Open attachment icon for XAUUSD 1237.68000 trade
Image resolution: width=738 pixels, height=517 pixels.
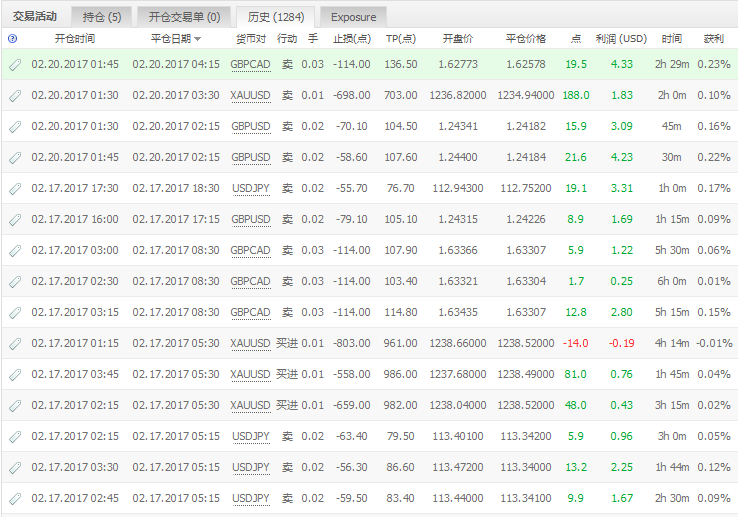click(x=15, y=375)
